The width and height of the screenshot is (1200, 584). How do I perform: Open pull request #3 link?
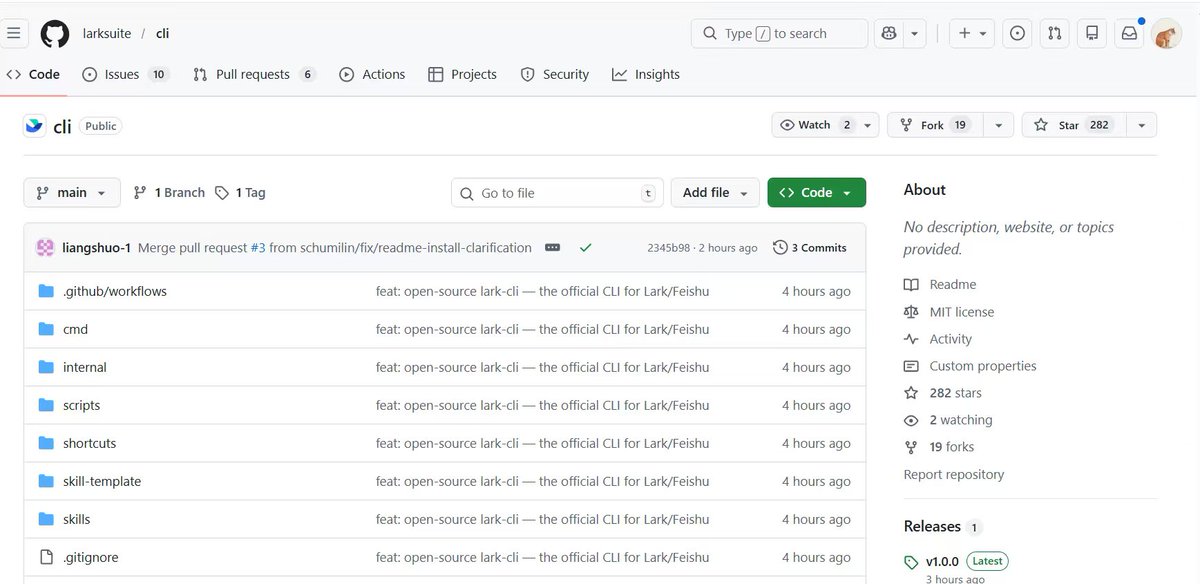(258, 248)
